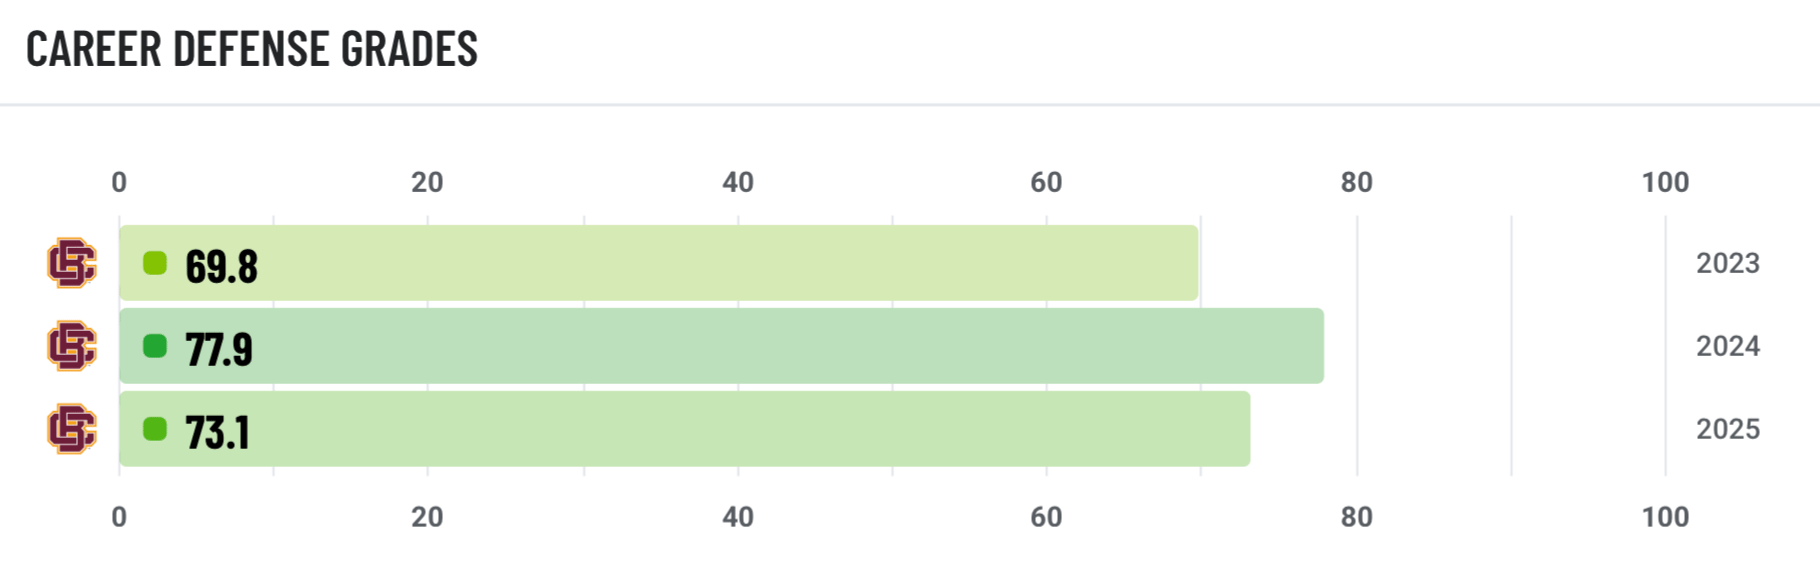Click the dark green dot next to 77.9
This screenshot has height=582, width=1820.
click(x=155, y=346)
